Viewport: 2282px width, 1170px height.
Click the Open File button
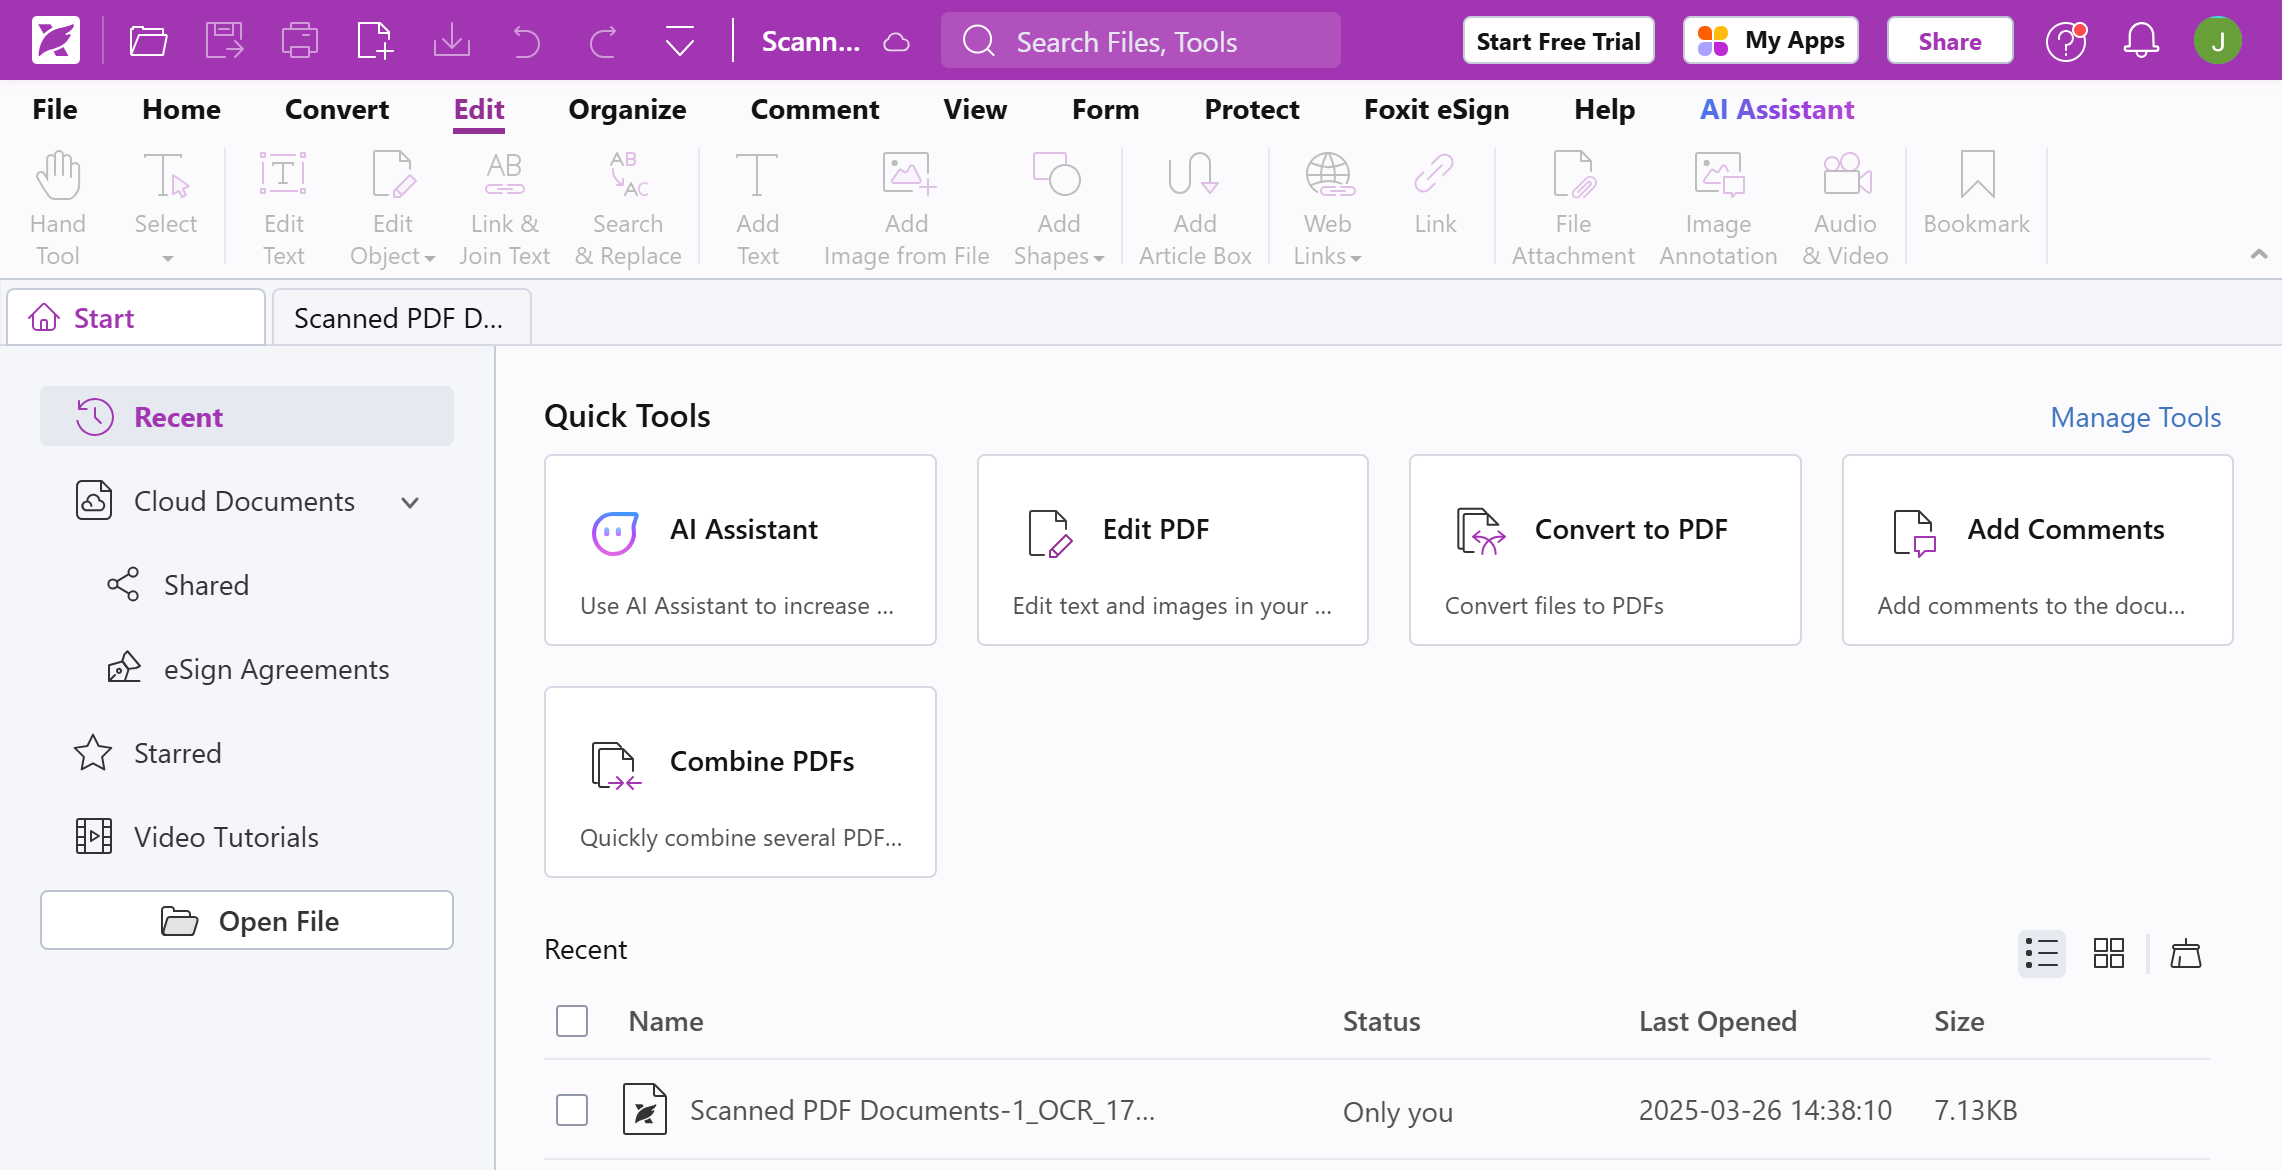click(247, 920)
